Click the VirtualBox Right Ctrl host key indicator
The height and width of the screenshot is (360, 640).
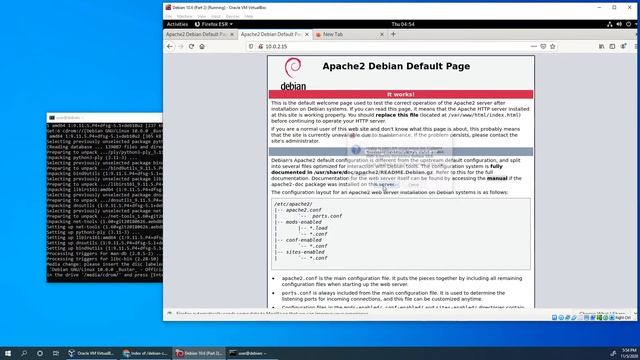pyautogui.click(x=623, y=317)
